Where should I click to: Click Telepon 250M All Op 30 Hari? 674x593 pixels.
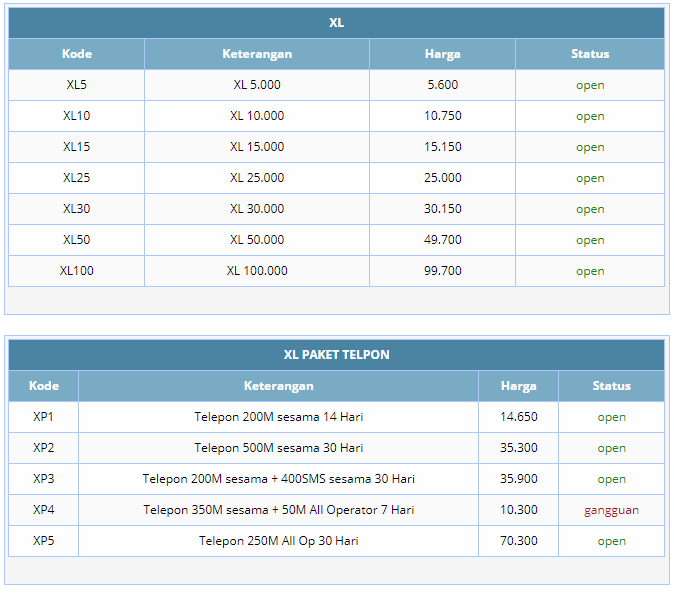278,541
